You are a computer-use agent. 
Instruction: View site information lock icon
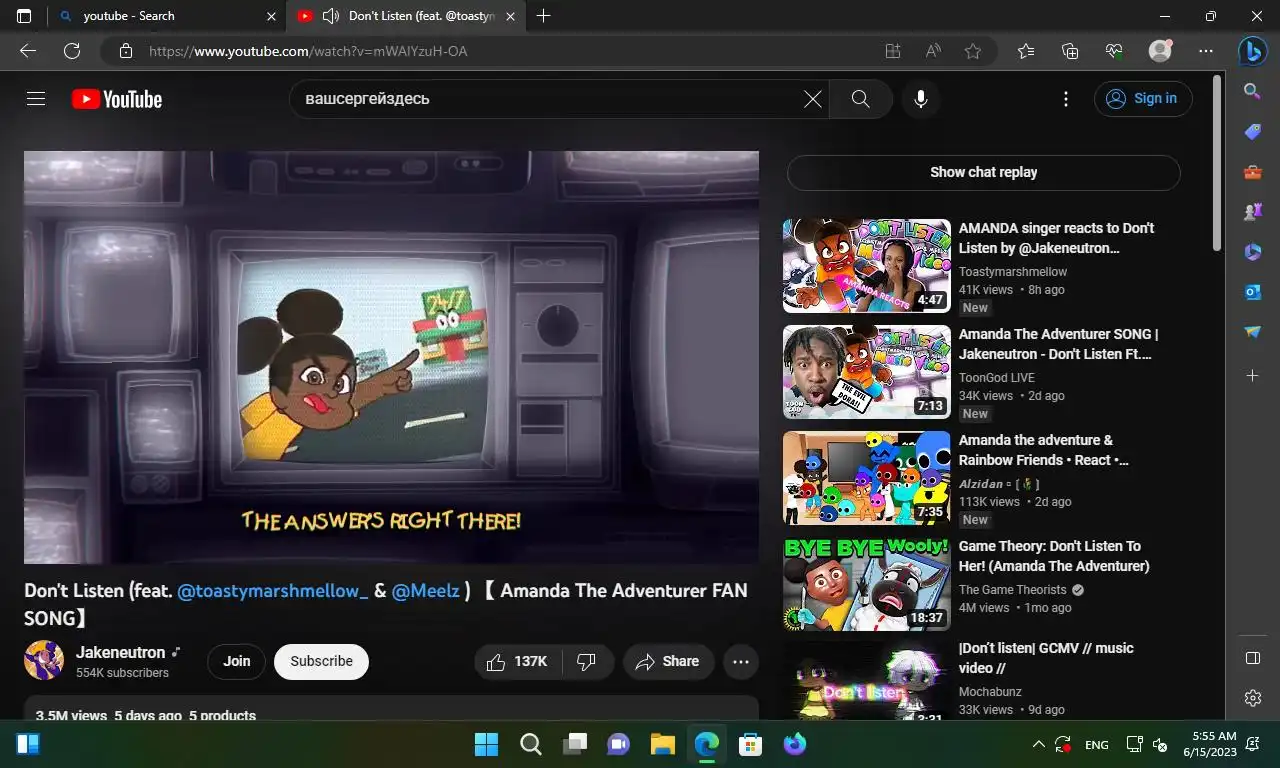pyautogui.click(x=125, y=51)
